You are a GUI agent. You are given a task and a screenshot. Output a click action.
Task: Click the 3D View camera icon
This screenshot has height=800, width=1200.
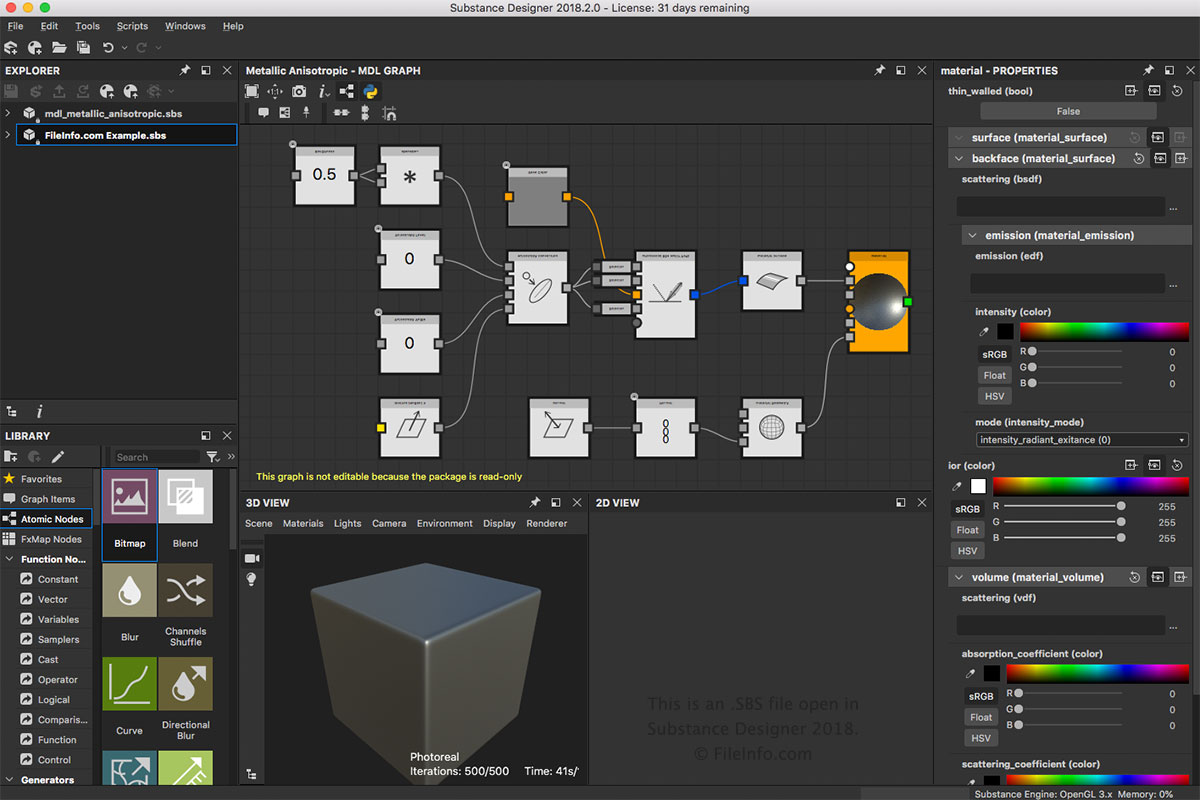click(x=252, y=557)
